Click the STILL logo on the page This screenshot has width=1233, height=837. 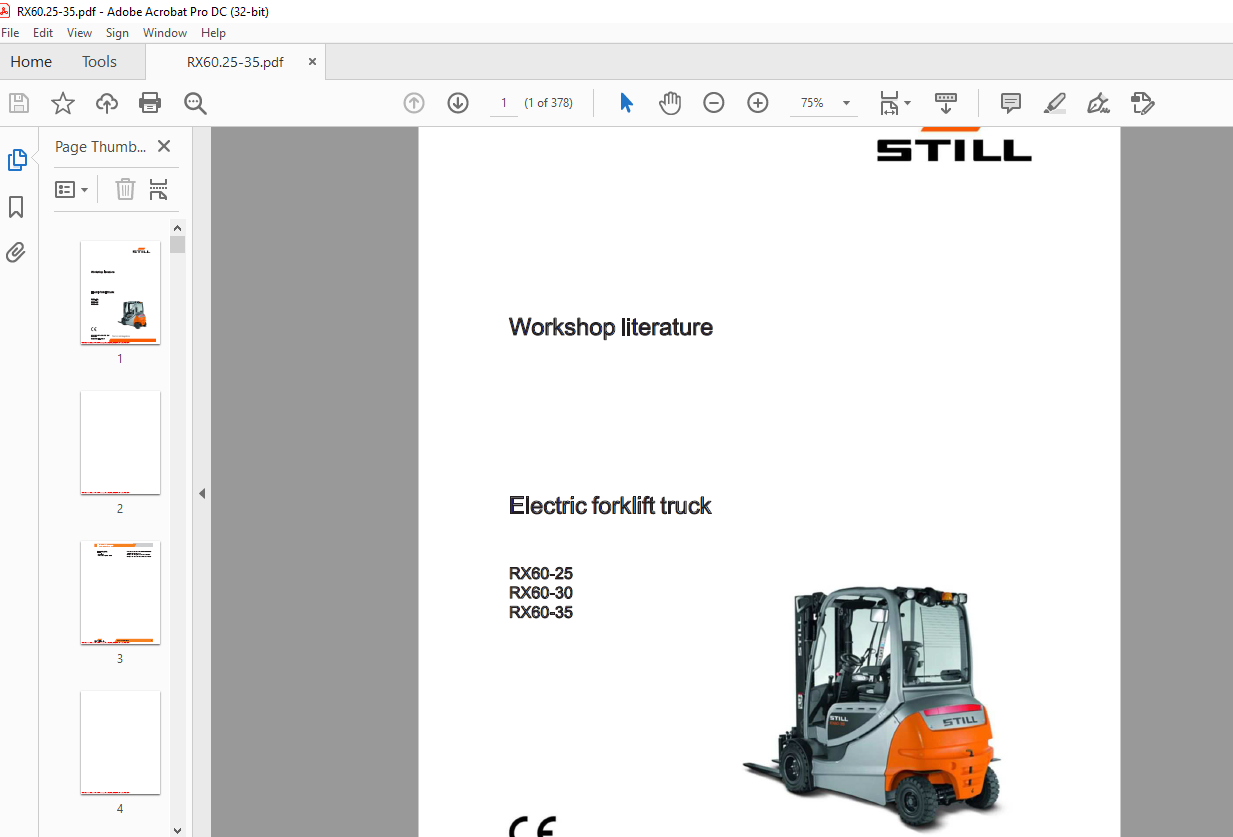click(954, 145)
